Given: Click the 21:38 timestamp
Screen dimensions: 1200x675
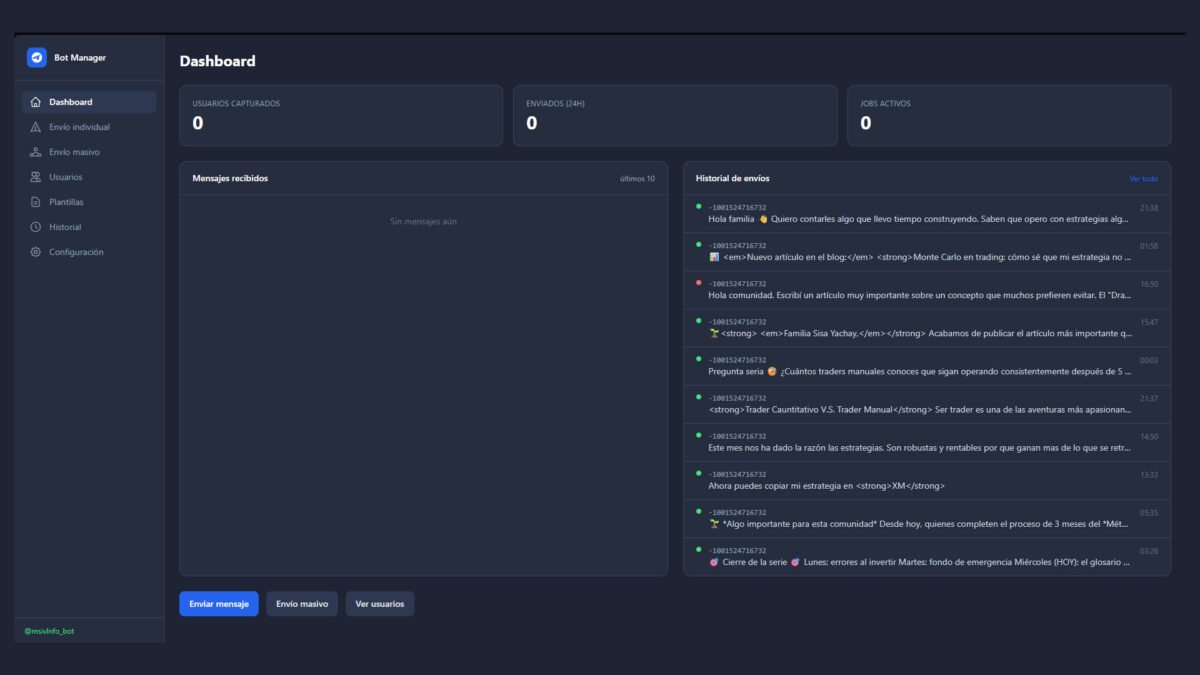Looking at the screenshot, I should [1149, 208].
